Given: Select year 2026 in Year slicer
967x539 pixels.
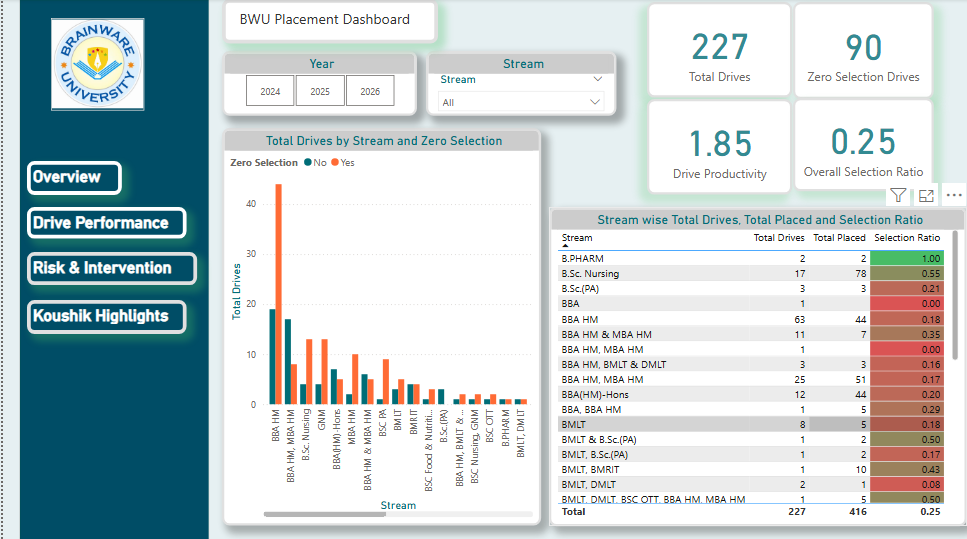Looking at the screenshot, I should pos(370,91).
